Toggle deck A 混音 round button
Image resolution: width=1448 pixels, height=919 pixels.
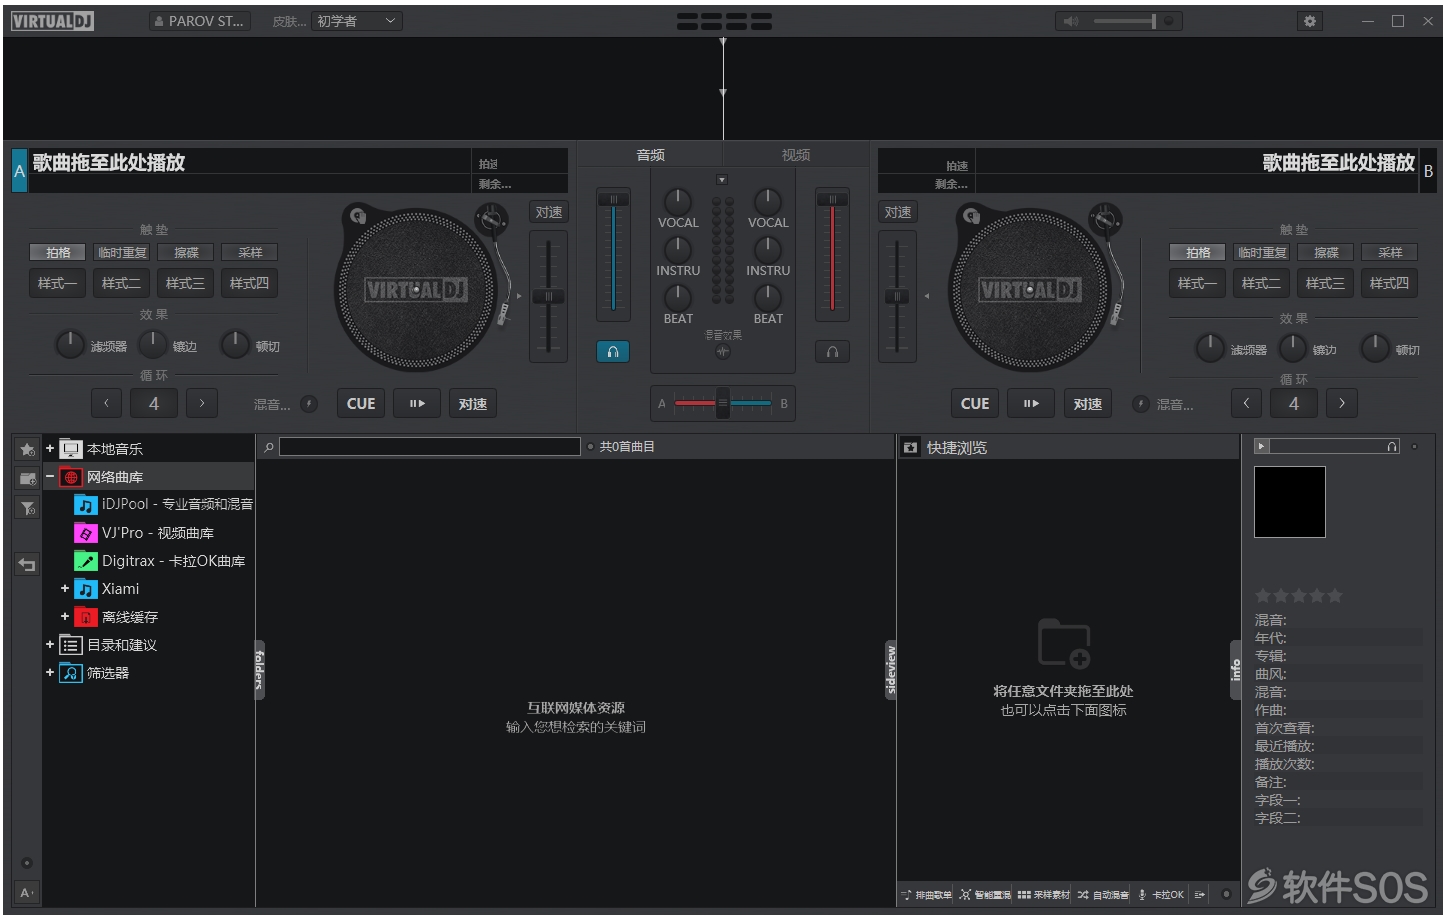[x=309, y=404]
